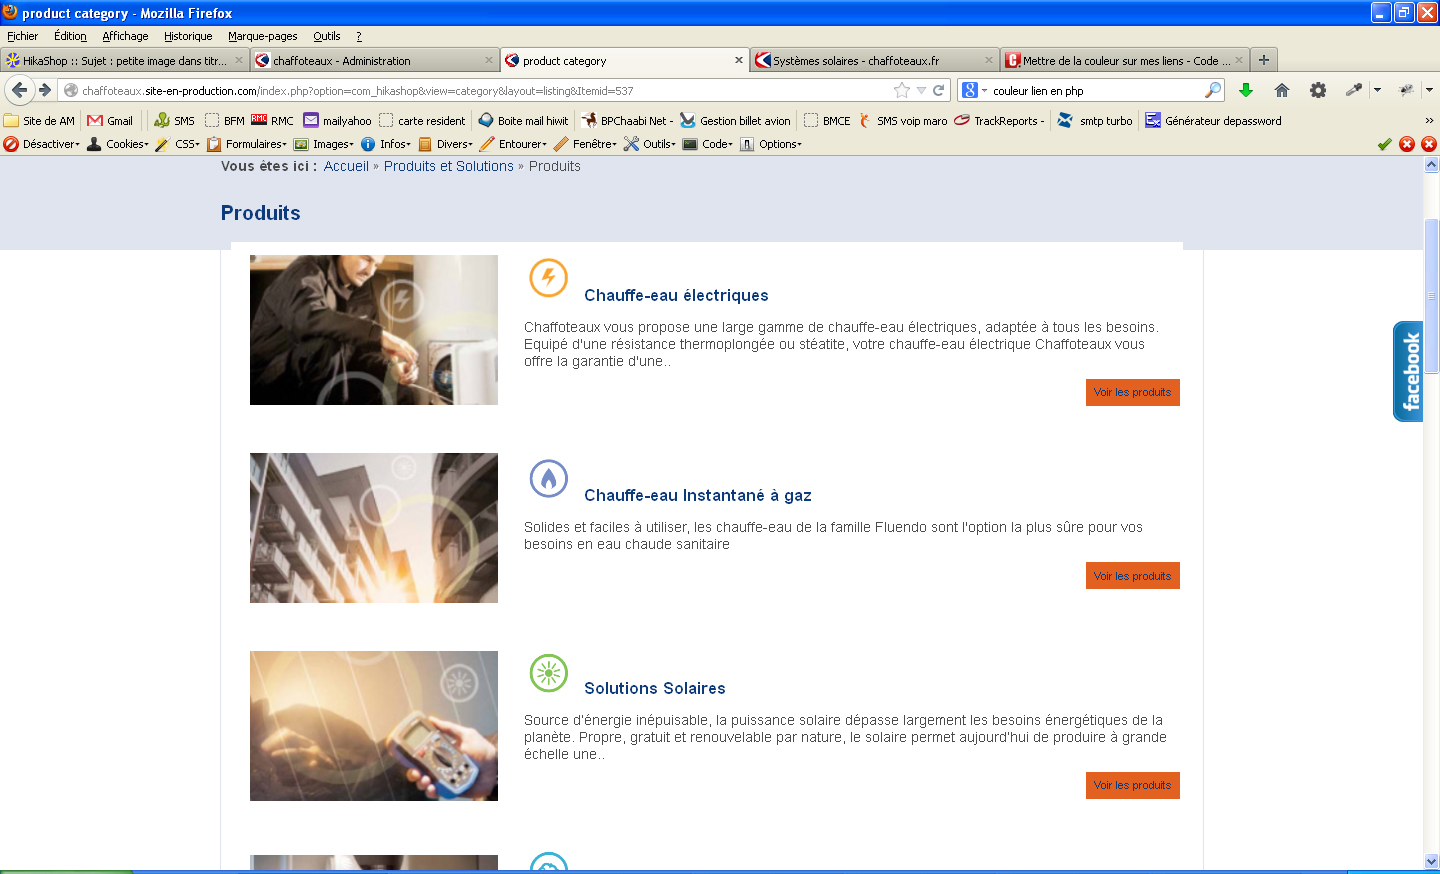The image size is (1440, 874).
Task: Show more bookmarks with the chevron
Action: pyautogui.click(x=1429, y=121)
